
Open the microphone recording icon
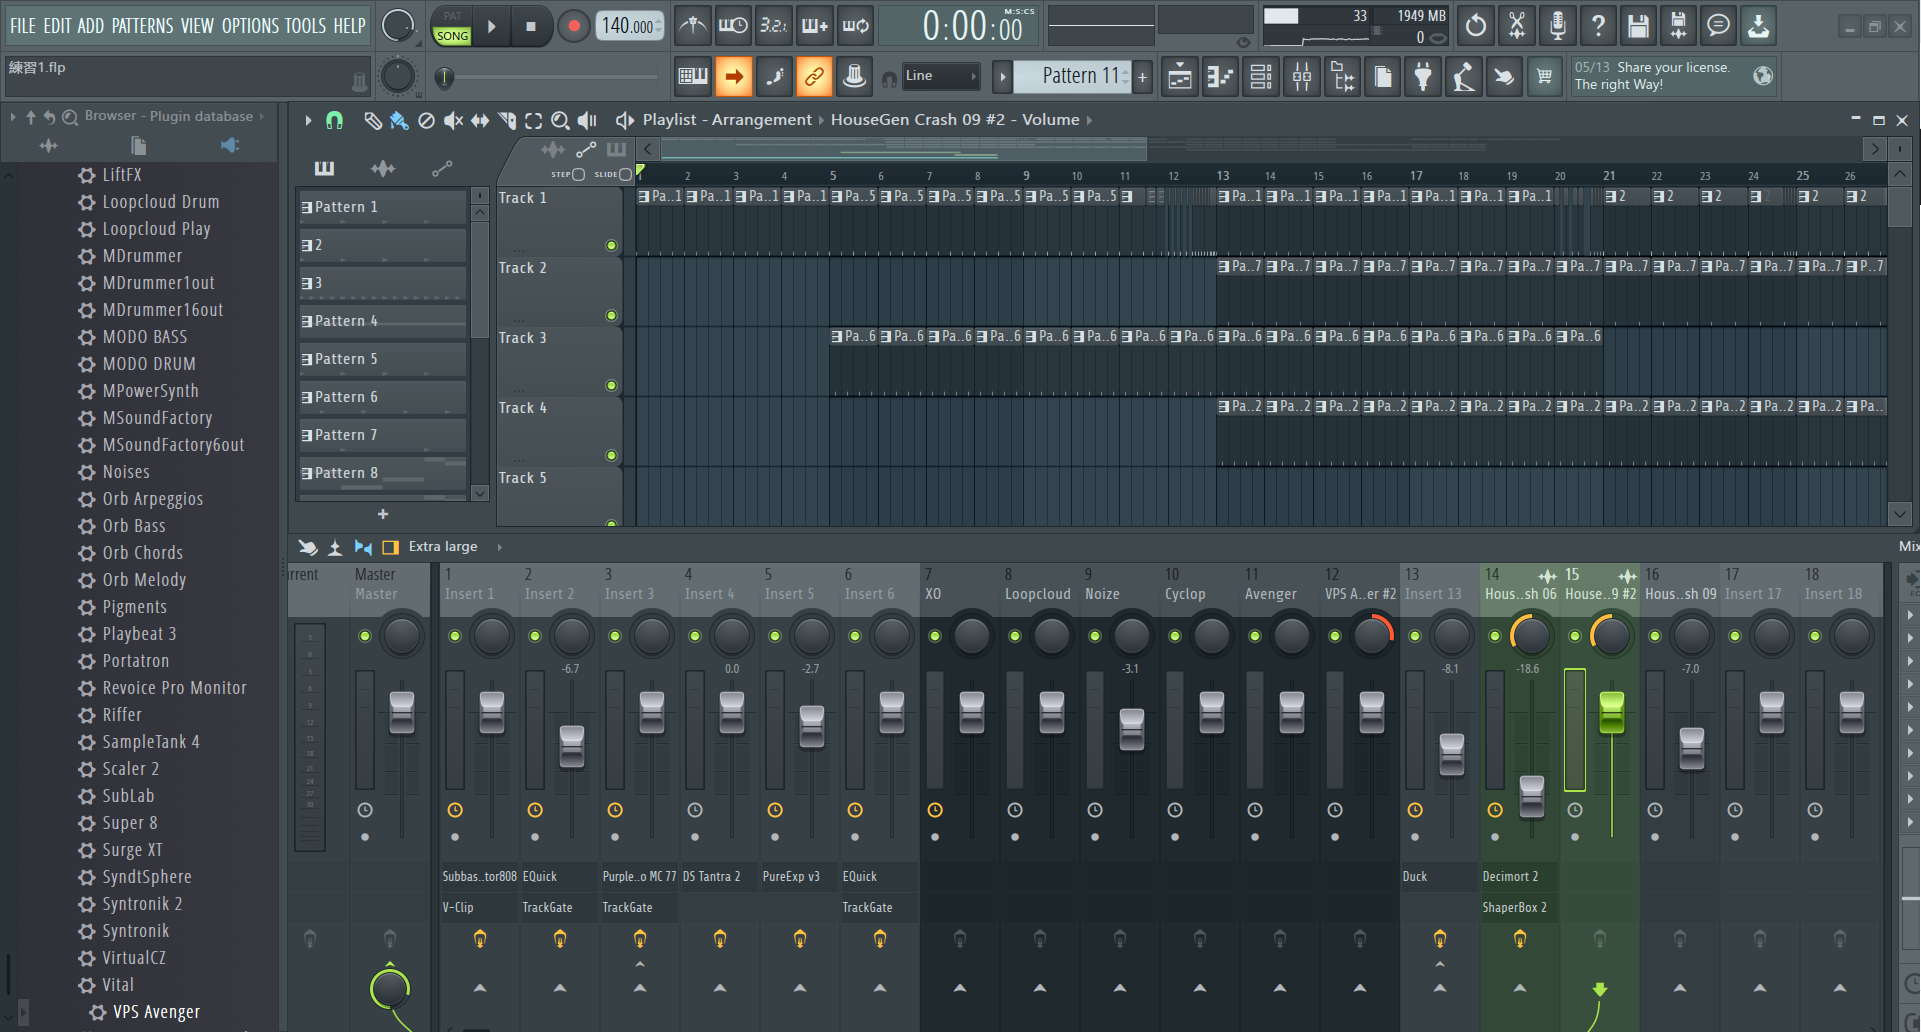1557,26
